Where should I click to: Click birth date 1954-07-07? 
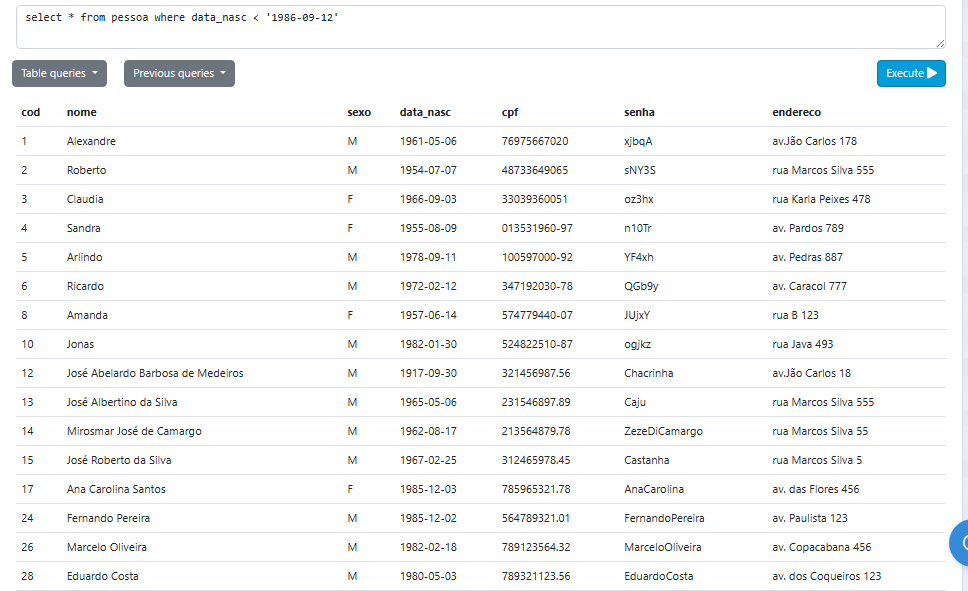[x=428, y=170]
